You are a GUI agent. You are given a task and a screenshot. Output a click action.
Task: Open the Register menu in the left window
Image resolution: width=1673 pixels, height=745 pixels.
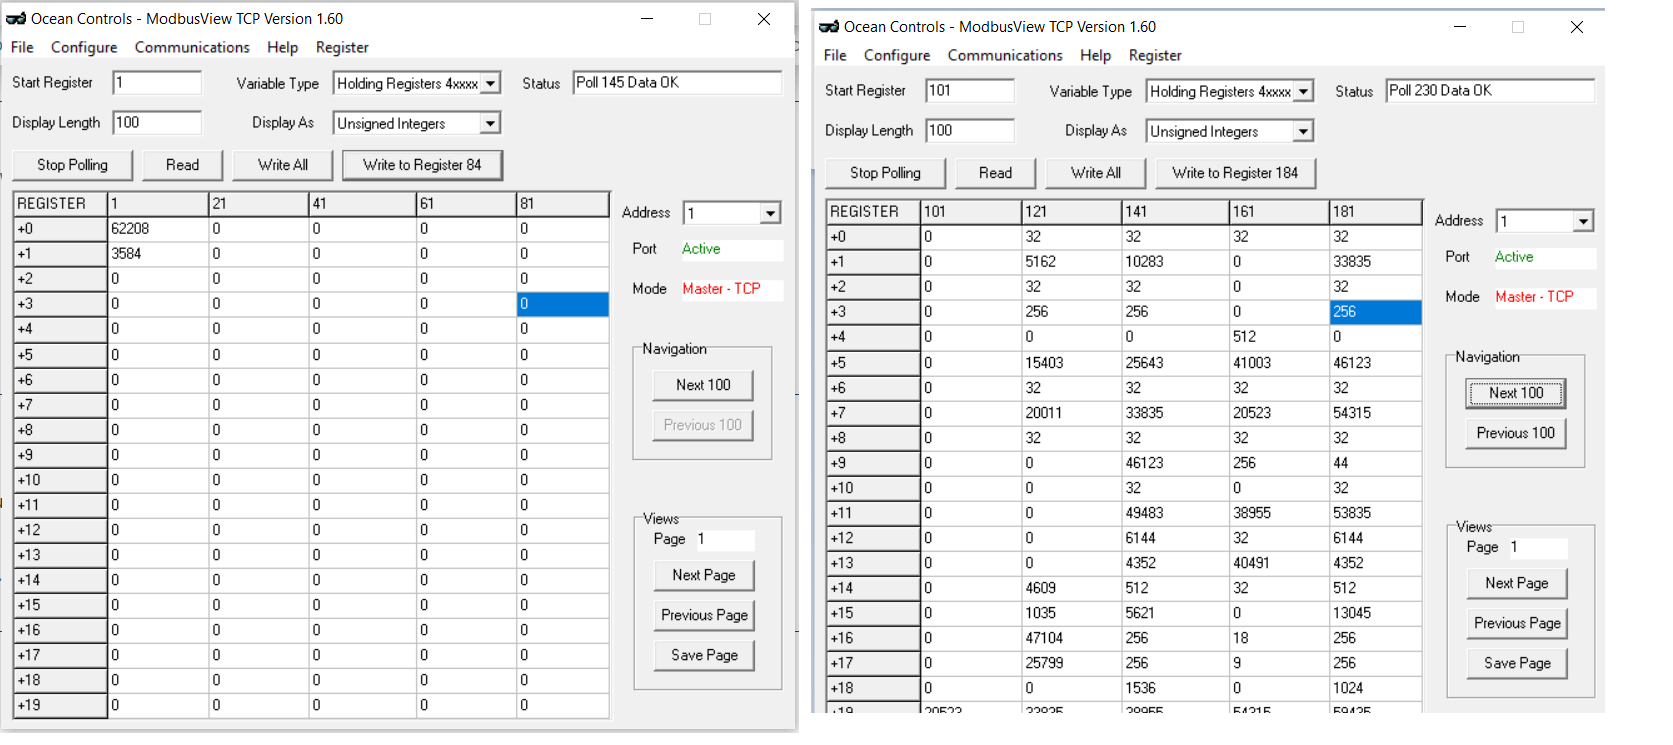click(342, 47)
